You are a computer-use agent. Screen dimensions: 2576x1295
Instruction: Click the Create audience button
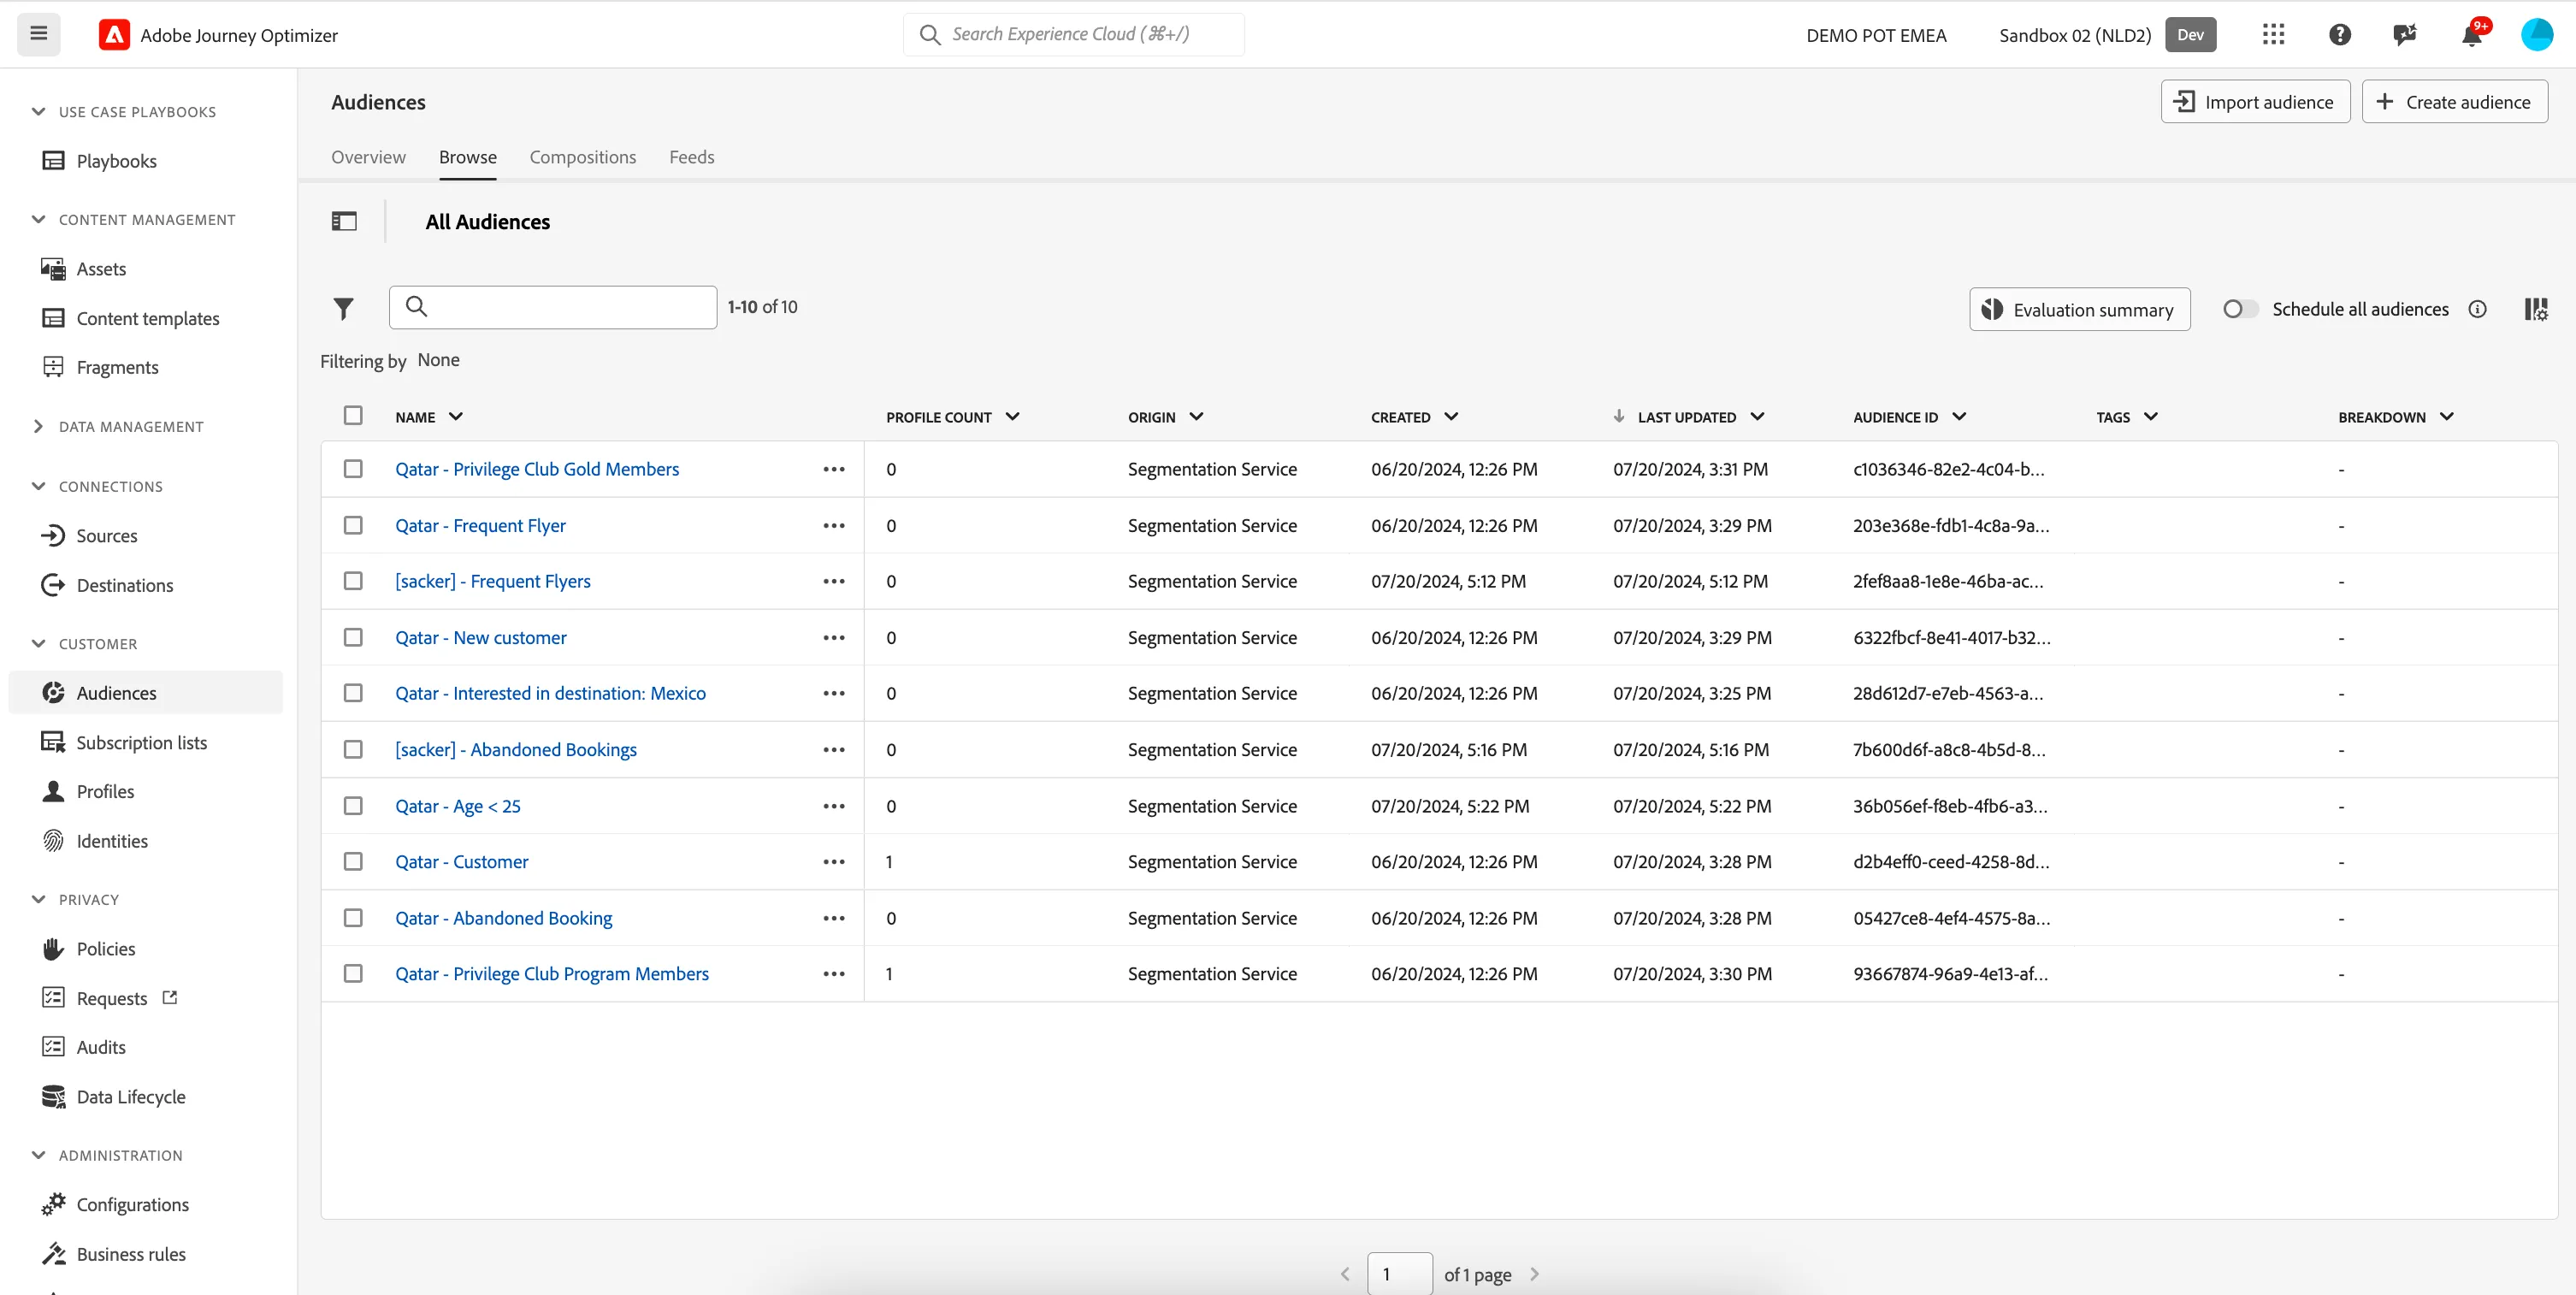(2454, 101)
